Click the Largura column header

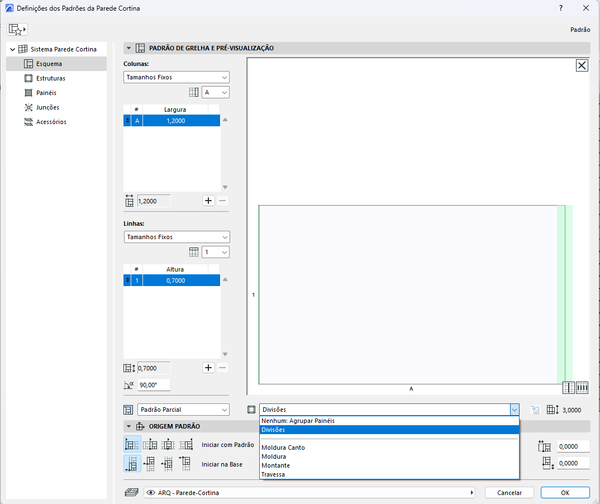pyautogui.click(x=175, y=109)
